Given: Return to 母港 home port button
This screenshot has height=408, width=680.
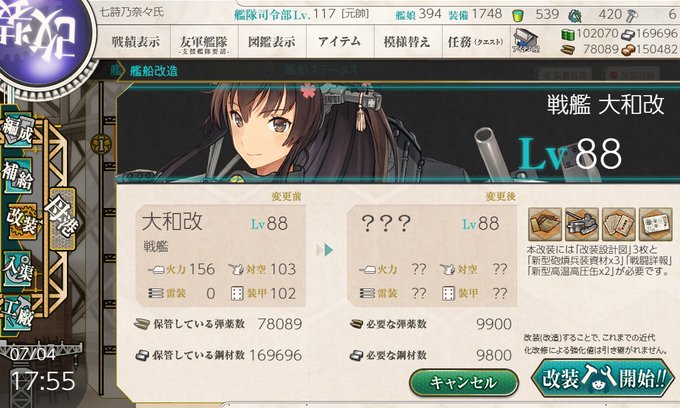Looking at the screenshot, I should click(63, 219).
